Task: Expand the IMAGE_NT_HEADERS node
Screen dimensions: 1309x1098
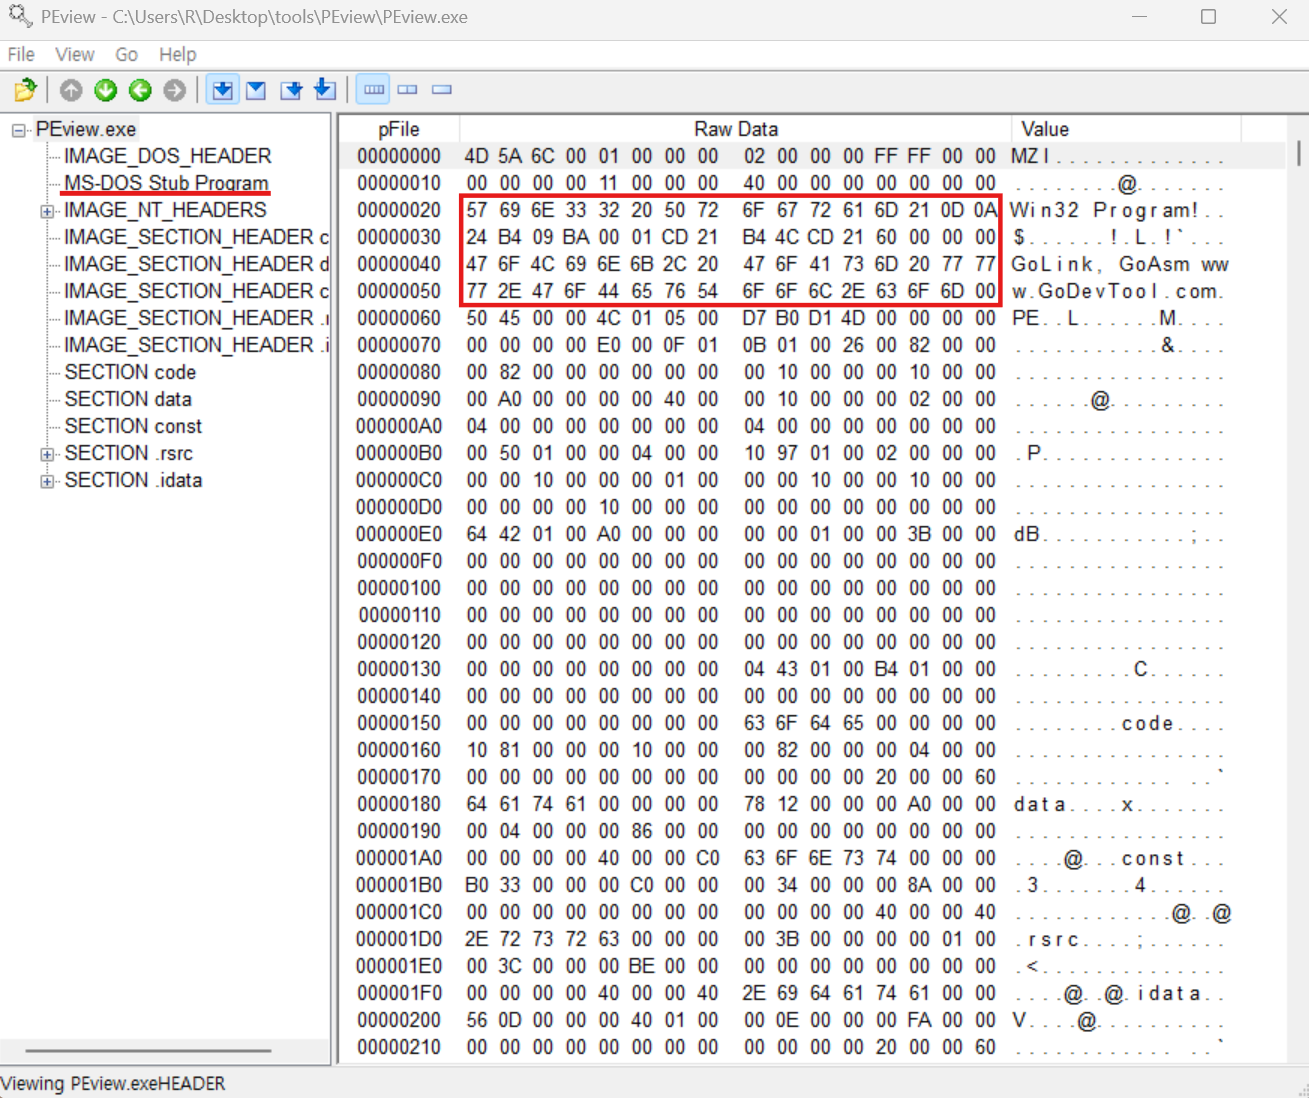Action: 47,211
